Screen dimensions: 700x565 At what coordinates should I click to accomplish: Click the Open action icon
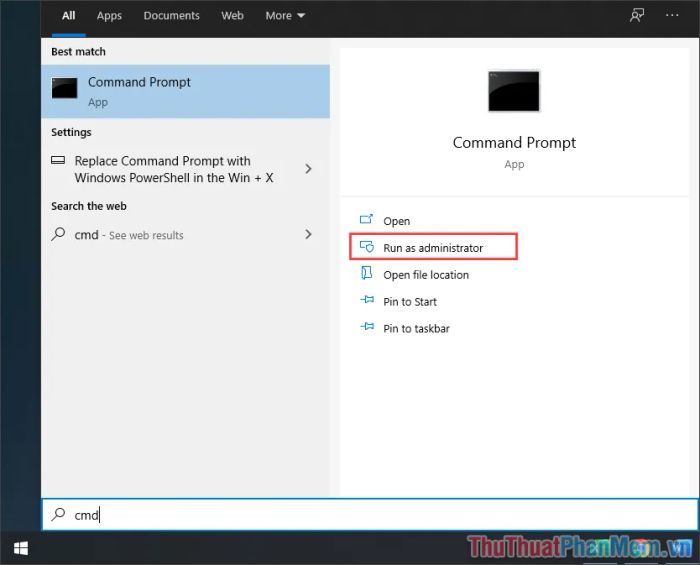(x=367, y=219)
